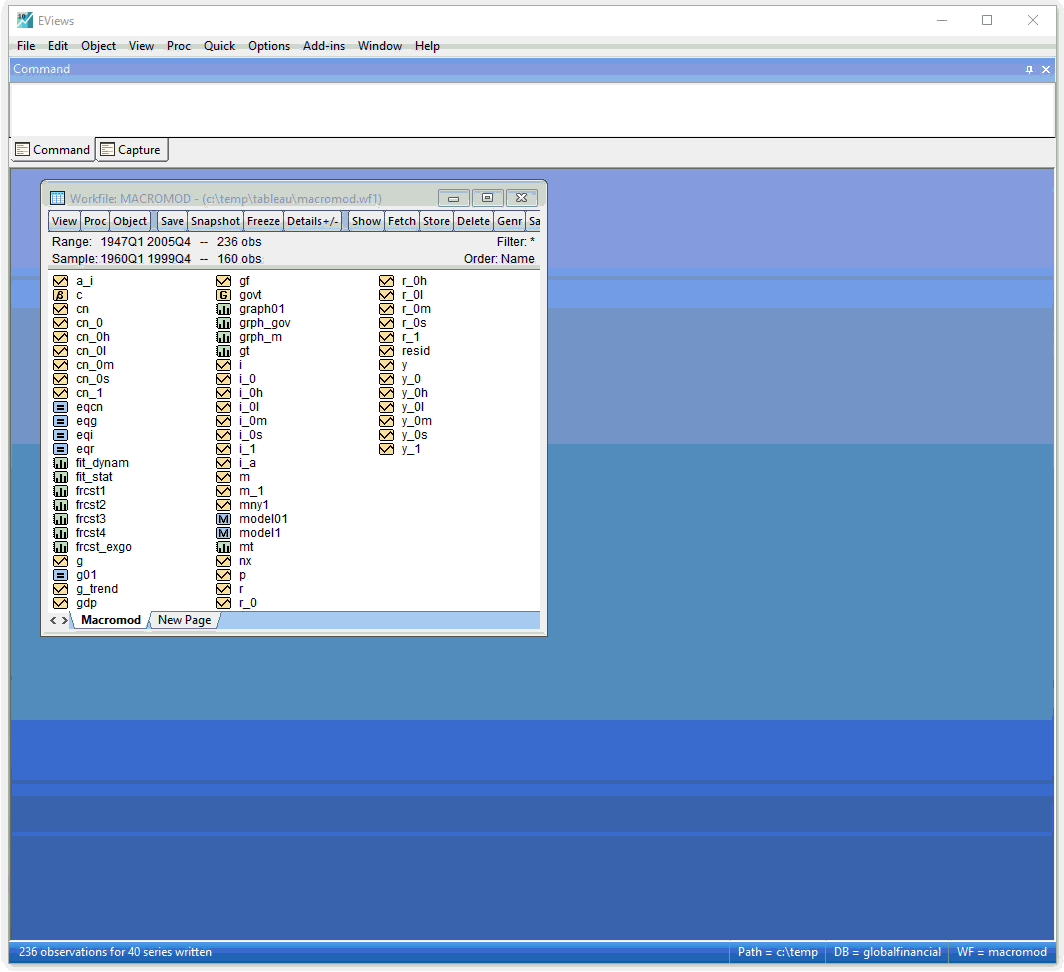This screenshot has width=1064, height=972.
Task: Select the frcst_exgo graph icon
Action: pos(60,547)
